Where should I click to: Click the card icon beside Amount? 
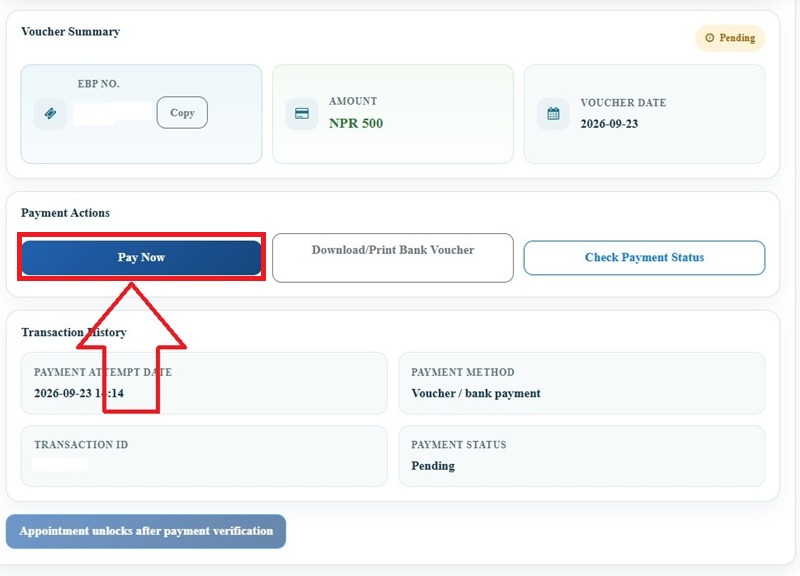(x=302, y=113)
